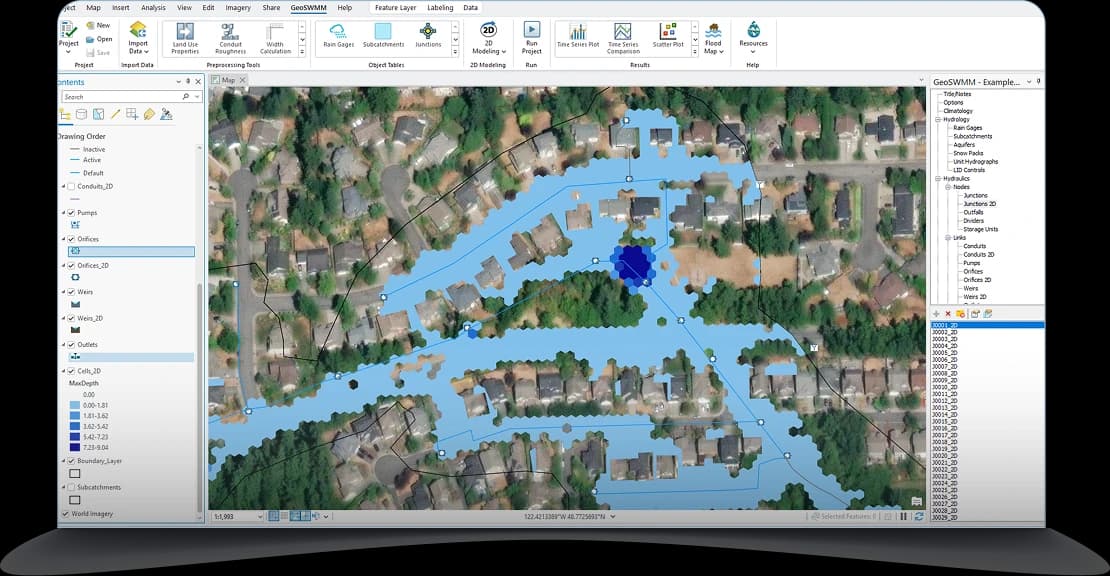Click the Orifices_2D layer symbol
Screen dimensions: 1110x576
pos(75,277)
